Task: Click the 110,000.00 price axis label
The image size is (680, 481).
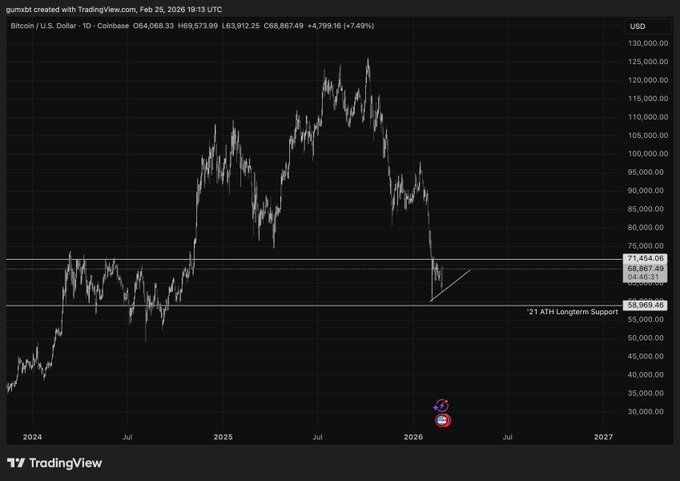Action: click(648, 117)
